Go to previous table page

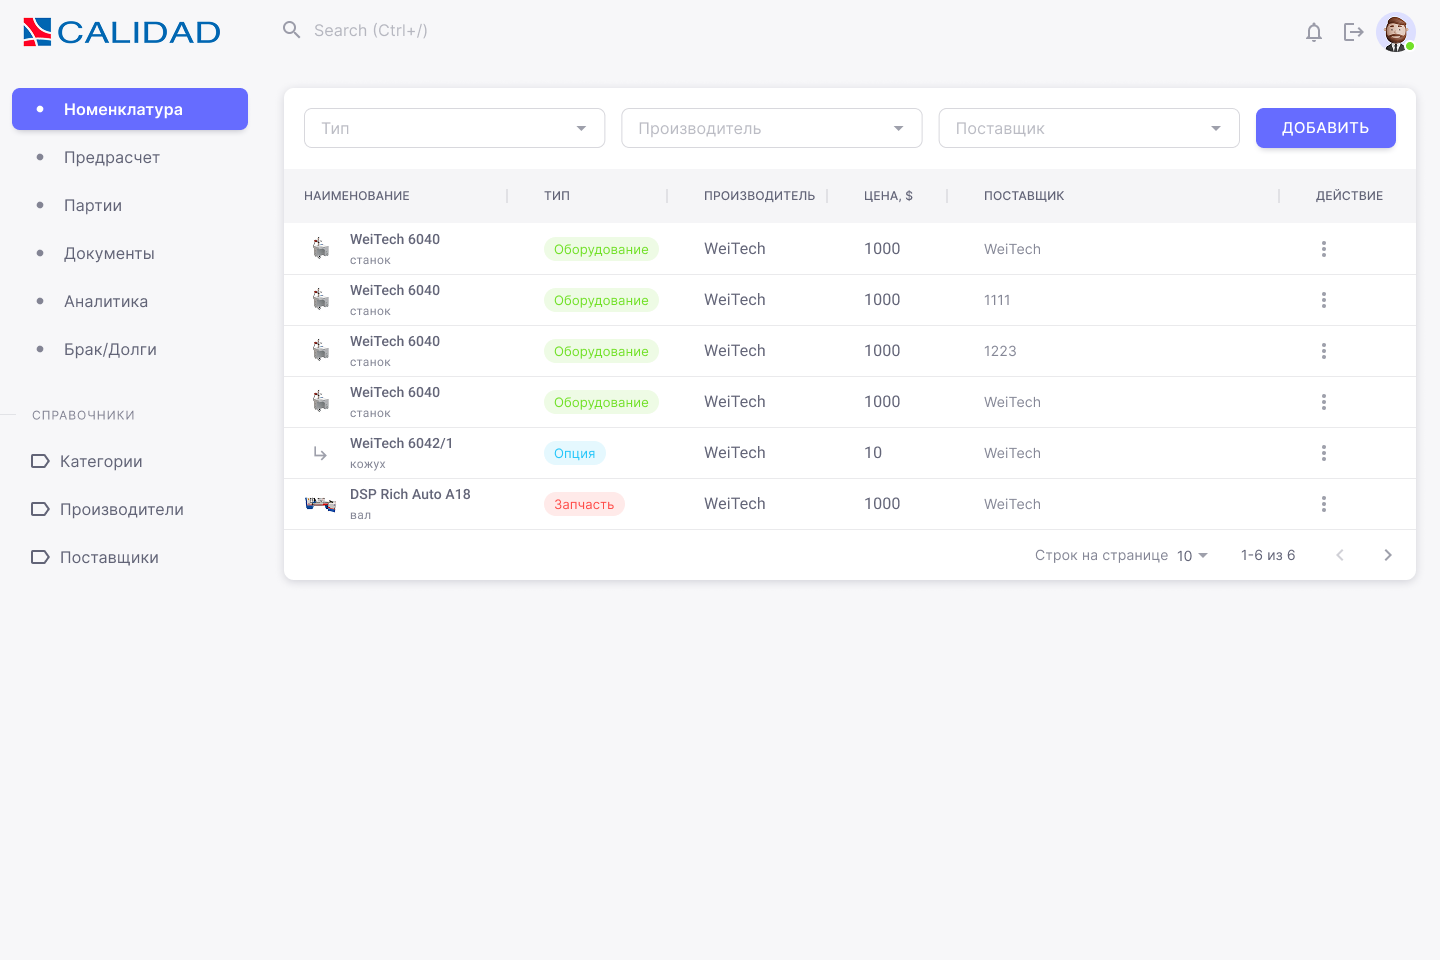click(x=1340, y=555)
